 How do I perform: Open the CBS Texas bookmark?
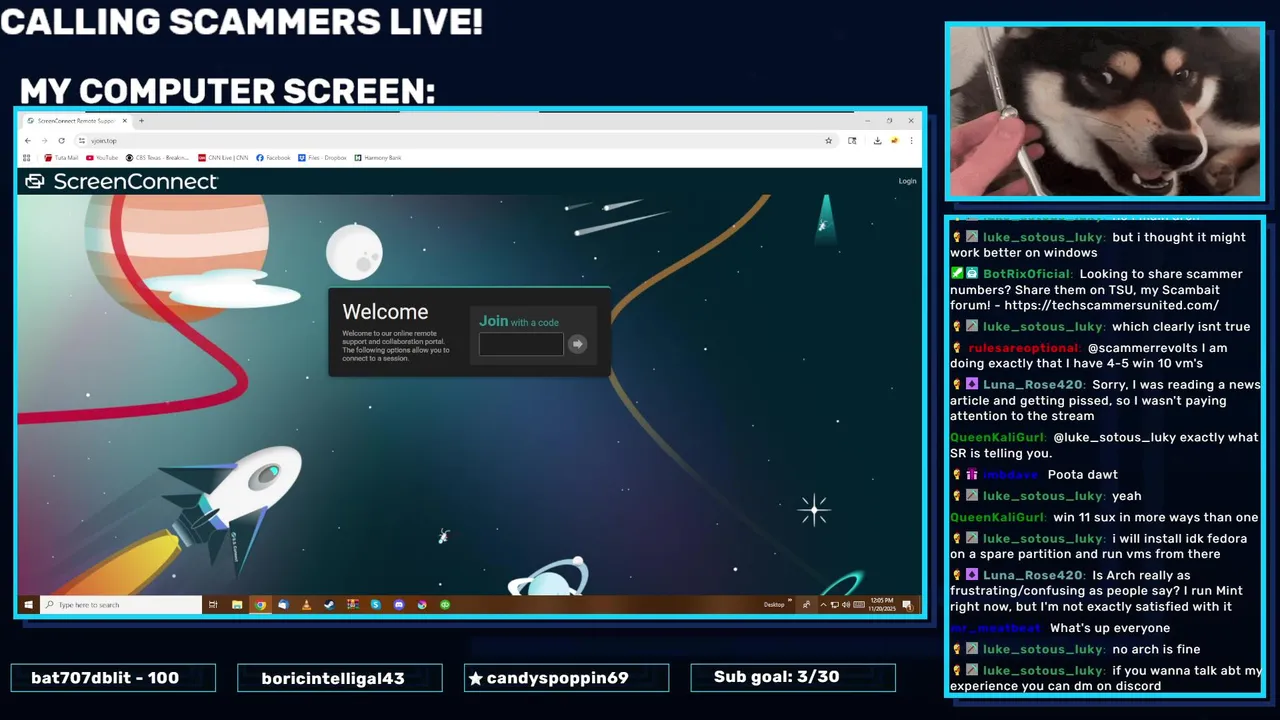pos(158,158)
